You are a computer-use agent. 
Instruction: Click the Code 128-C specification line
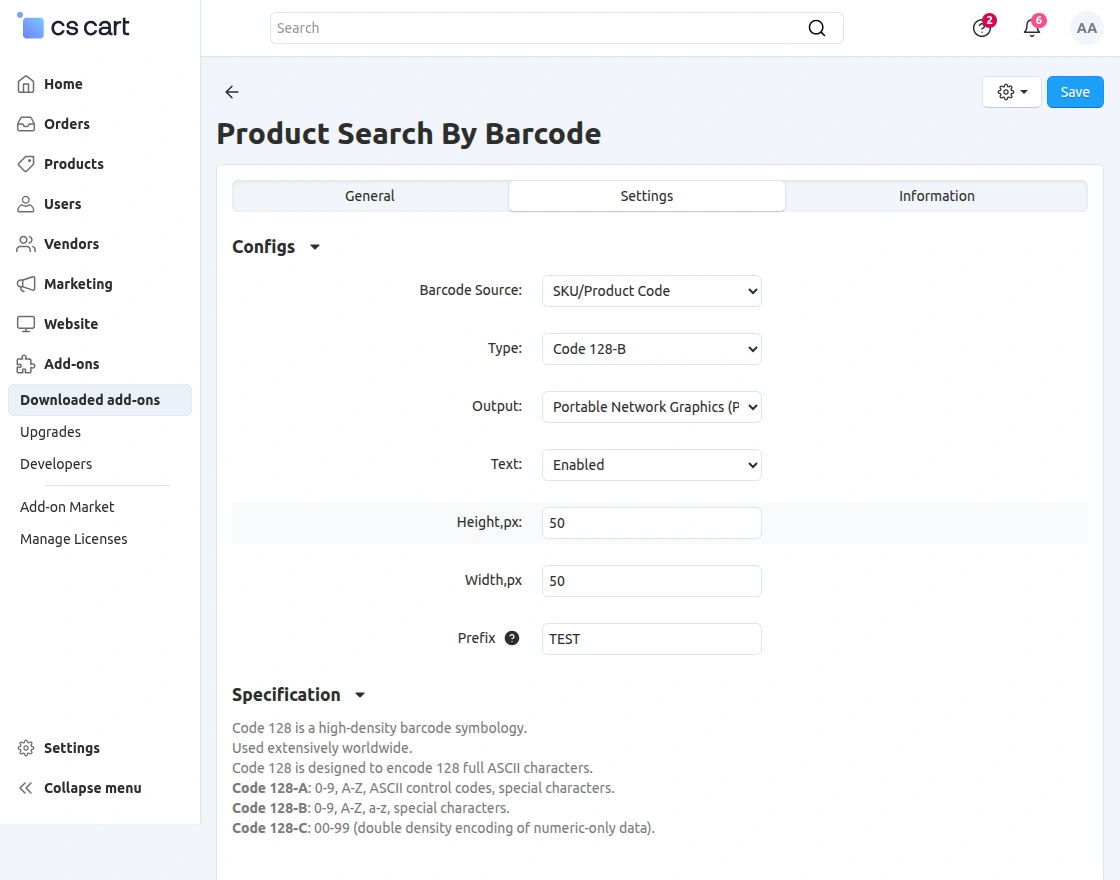point(443,828)
